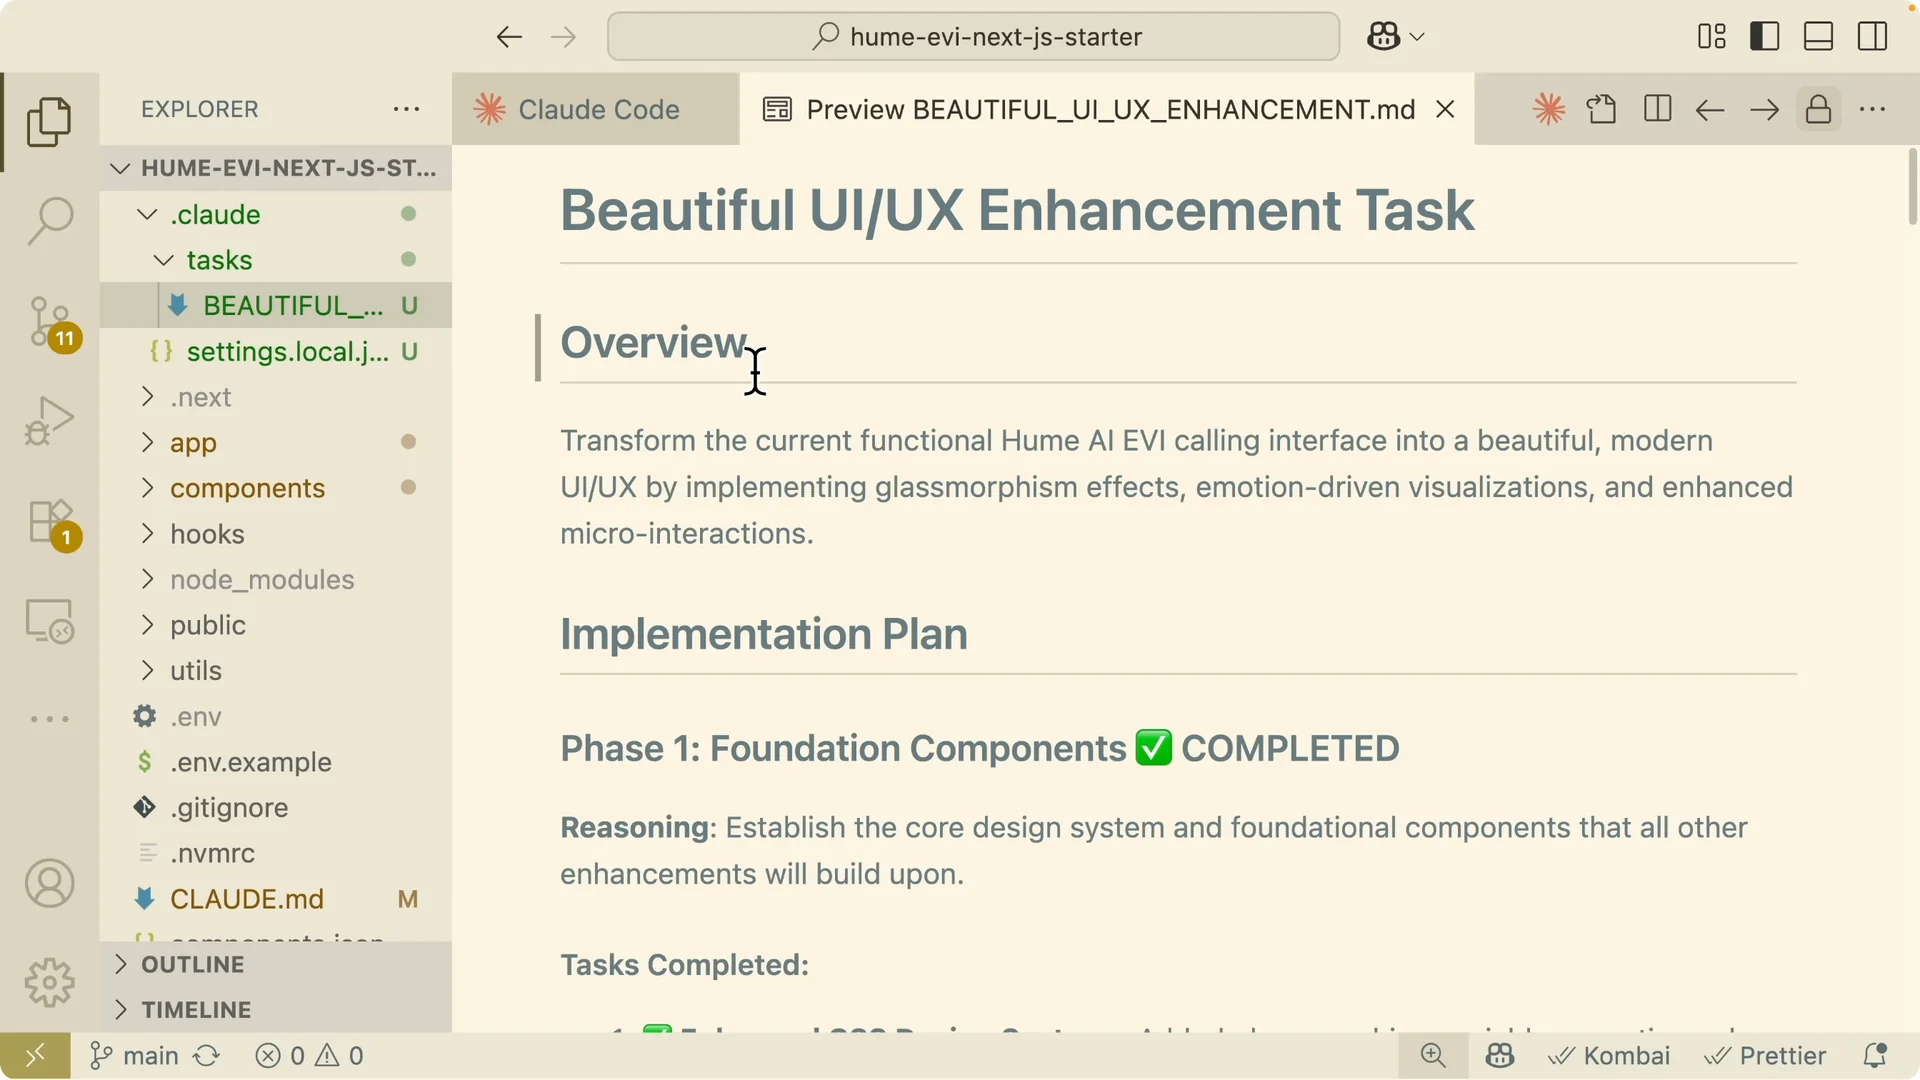This screenshot has width=1920, height=1080.
Task: Show errors and warnings count
Action: (x=310, y=1056)
